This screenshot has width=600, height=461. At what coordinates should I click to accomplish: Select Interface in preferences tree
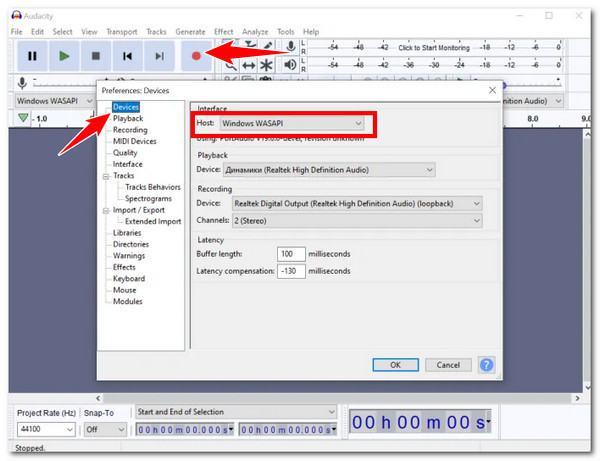pyautogui.click(x=127, y=164)
